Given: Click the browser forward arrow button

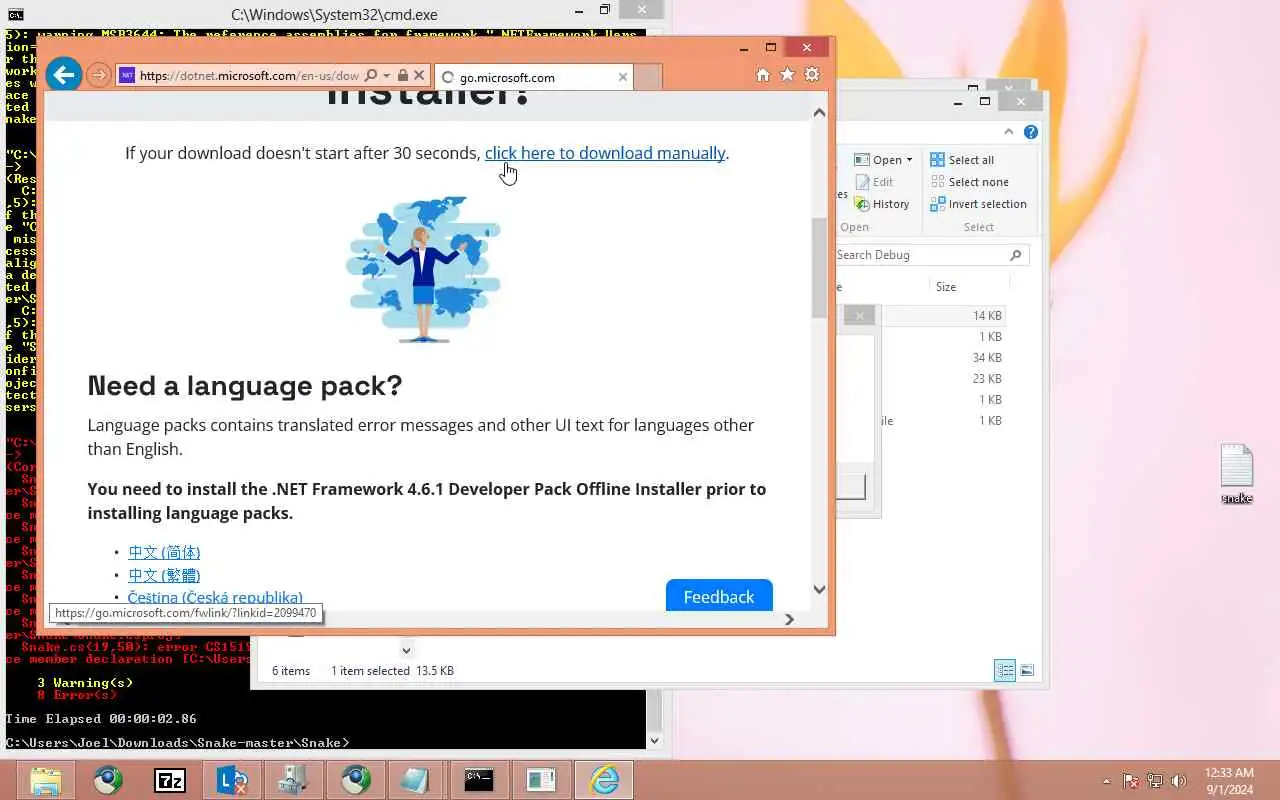Looking at the screenshot, I should click(98, 75).
